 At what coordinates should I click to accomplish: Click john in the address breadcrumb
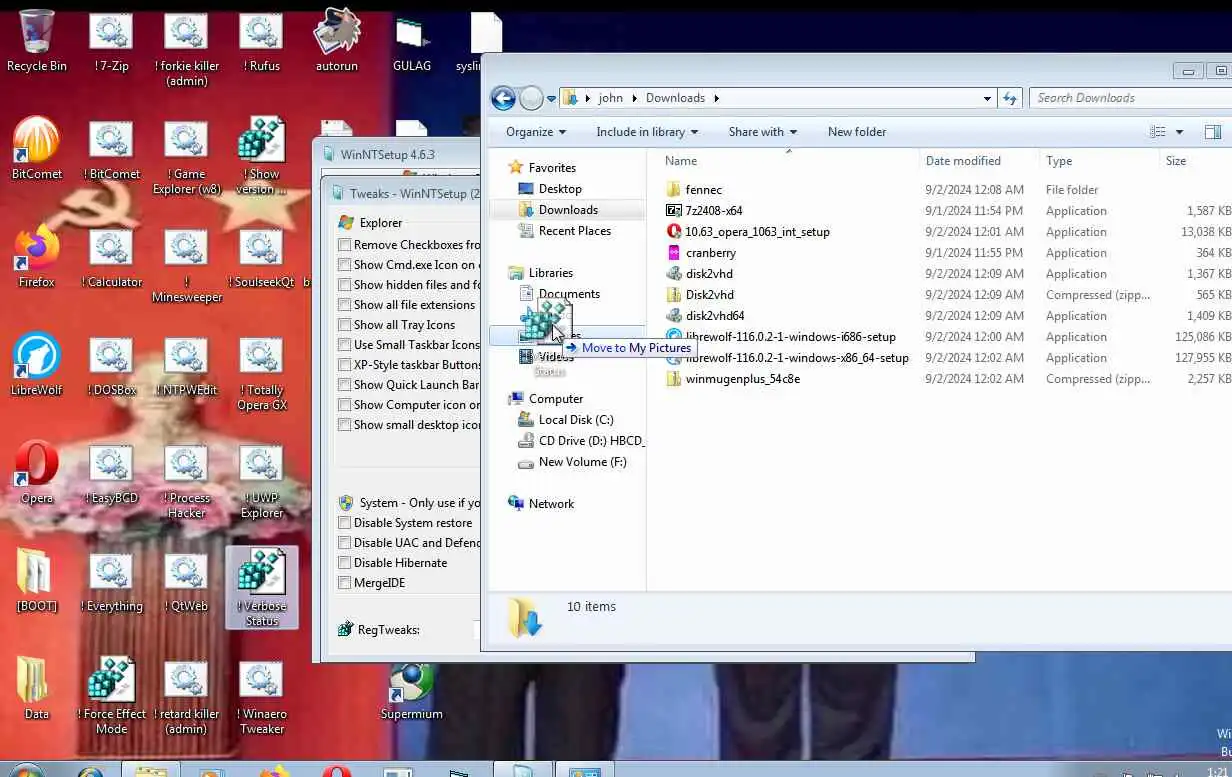[x=610, y=98]
